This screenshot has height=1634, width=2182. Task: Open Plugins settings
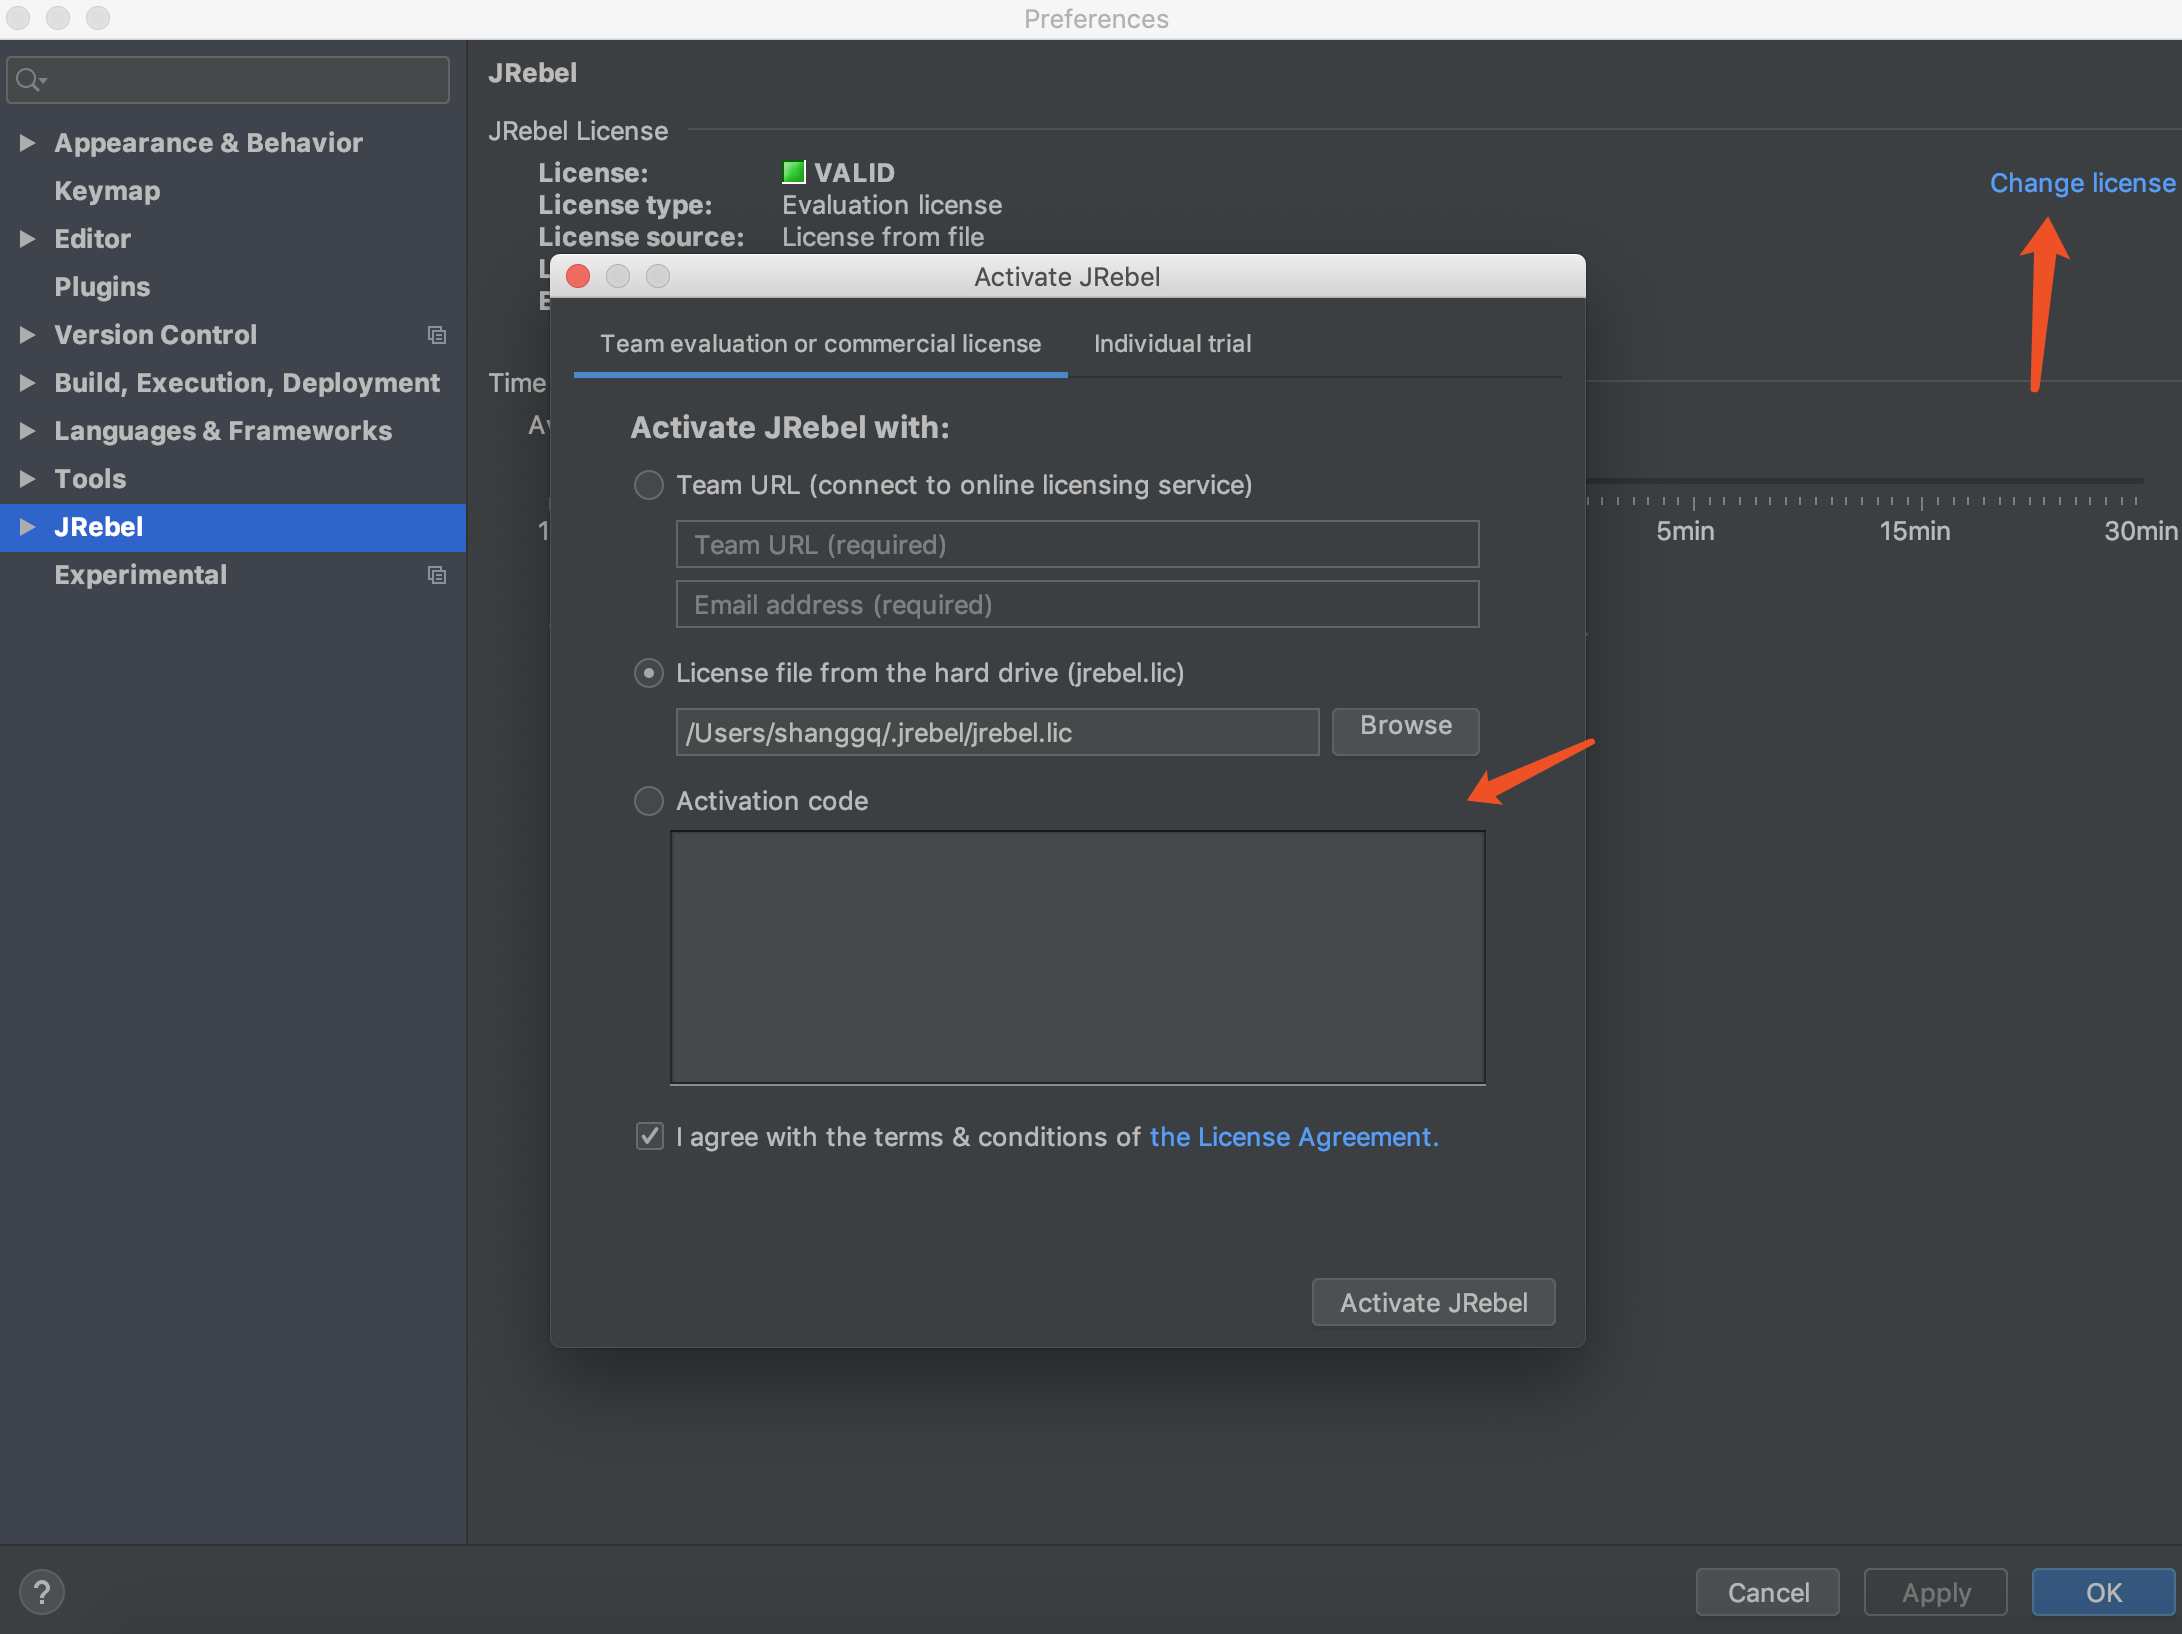(x=102, y=287)
